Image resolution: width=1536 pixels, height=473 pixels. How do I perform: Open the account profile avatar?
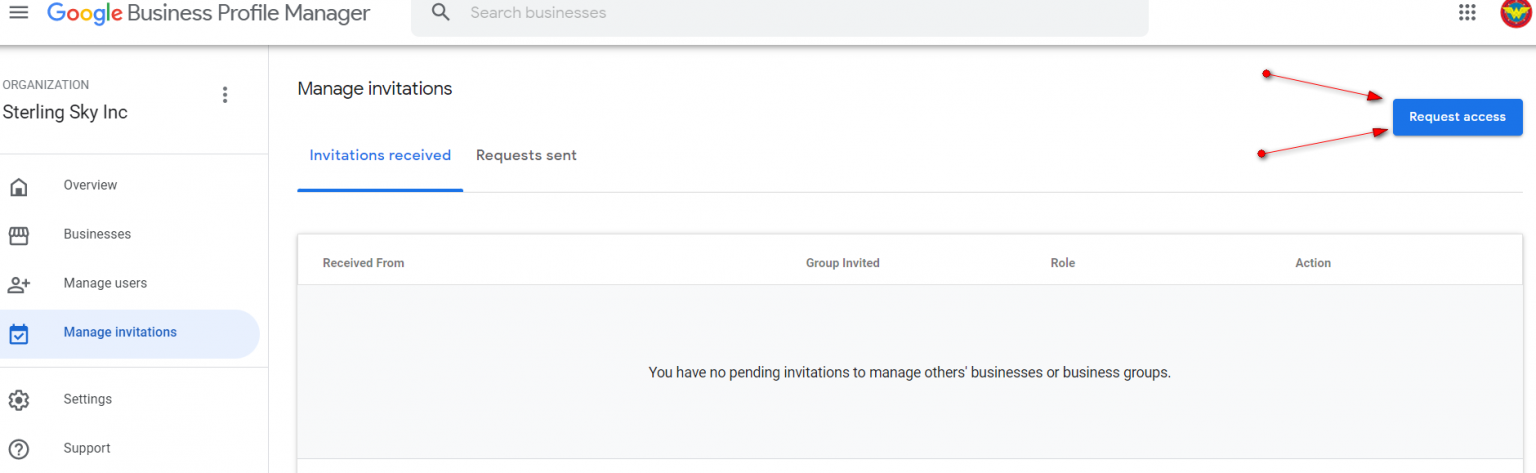[x=1517, y=12]
